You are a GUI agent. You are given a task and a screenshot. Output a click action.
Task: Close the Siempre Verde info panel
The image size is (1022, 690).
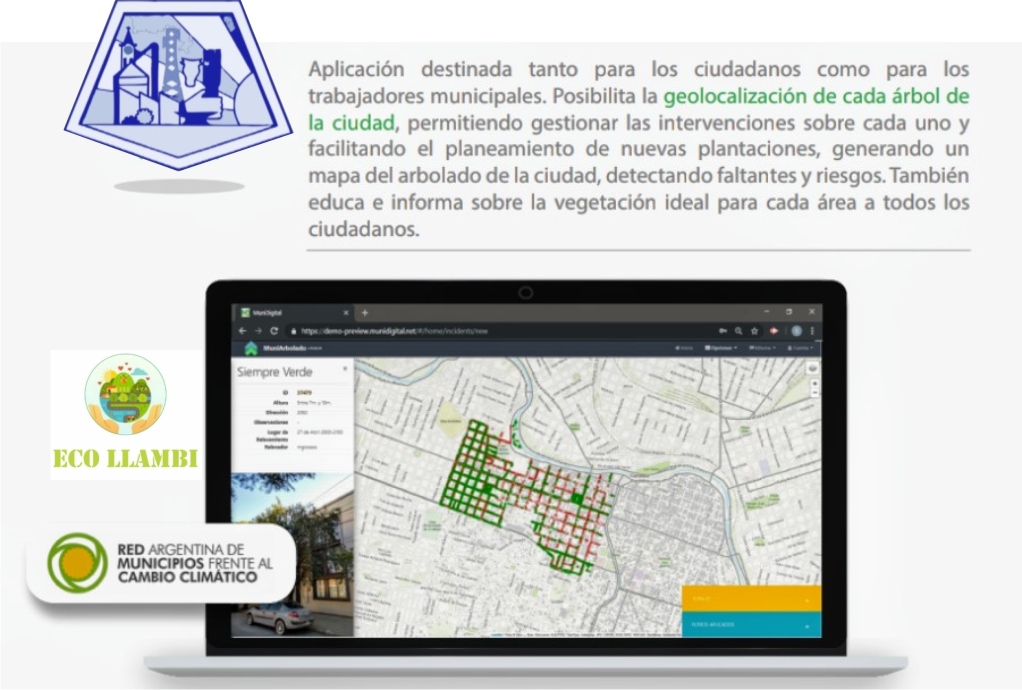[345, 369]
